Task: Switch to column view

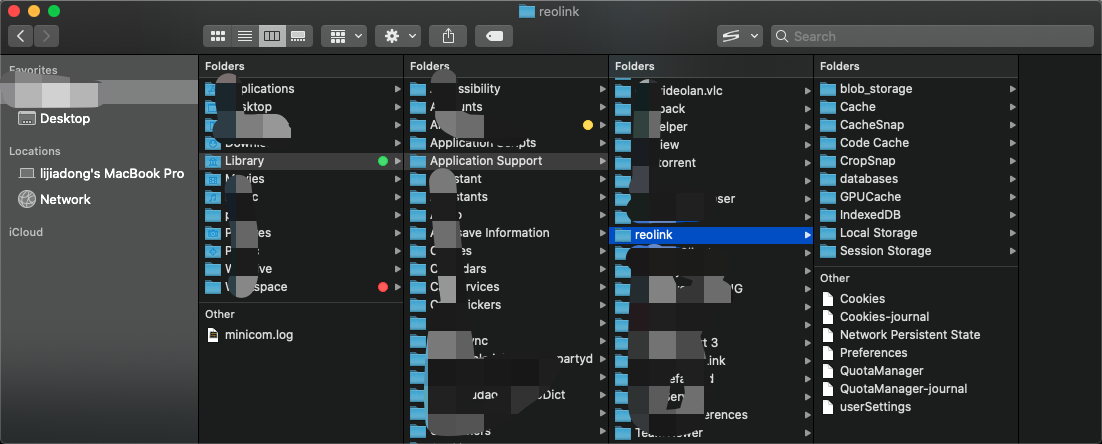Action: pos(271,36)
